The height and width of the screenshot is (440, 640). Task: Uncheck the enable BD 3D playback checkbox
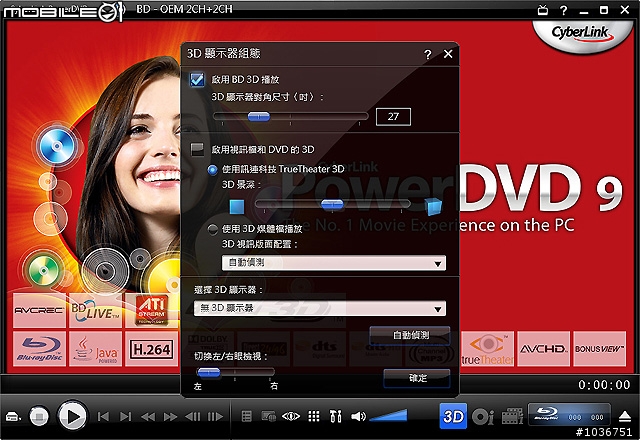pos(197,79)
